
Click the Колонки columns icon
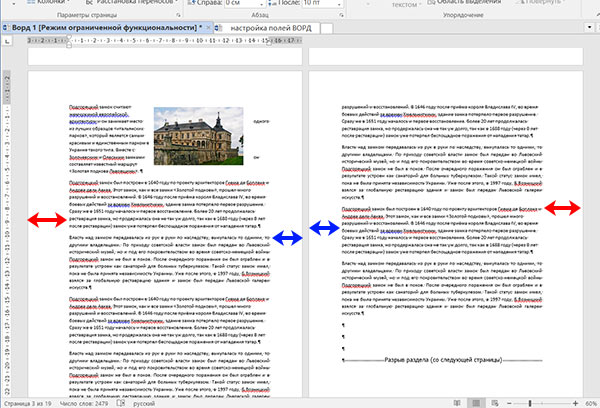(31, 2)
